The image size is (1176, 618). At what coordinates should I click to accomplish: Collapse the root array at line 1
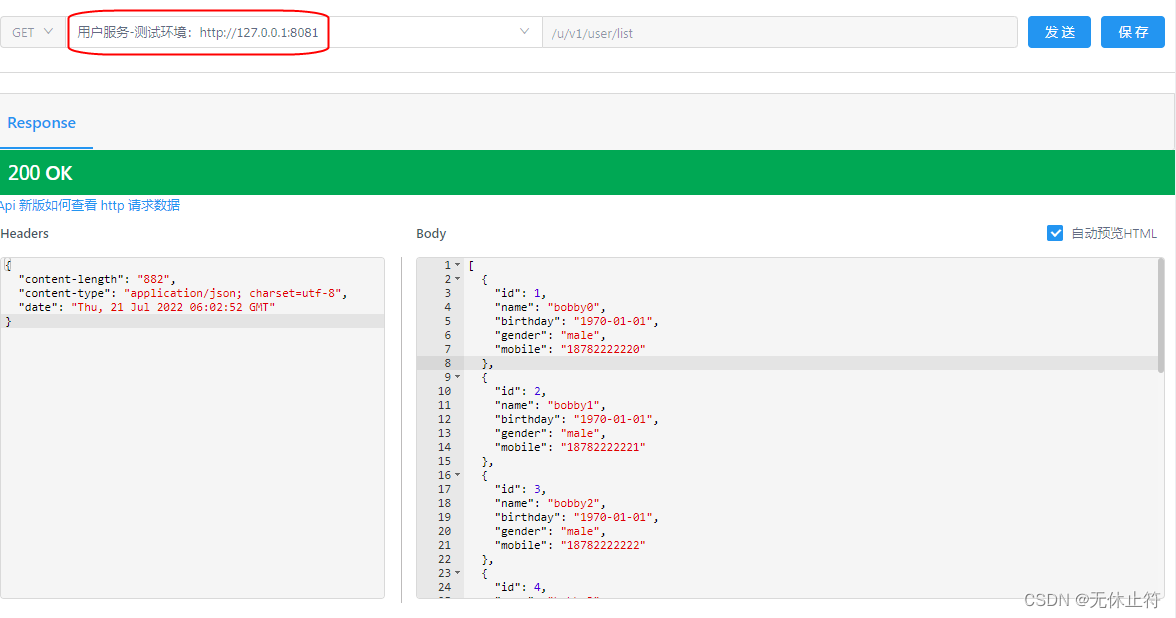458,265
